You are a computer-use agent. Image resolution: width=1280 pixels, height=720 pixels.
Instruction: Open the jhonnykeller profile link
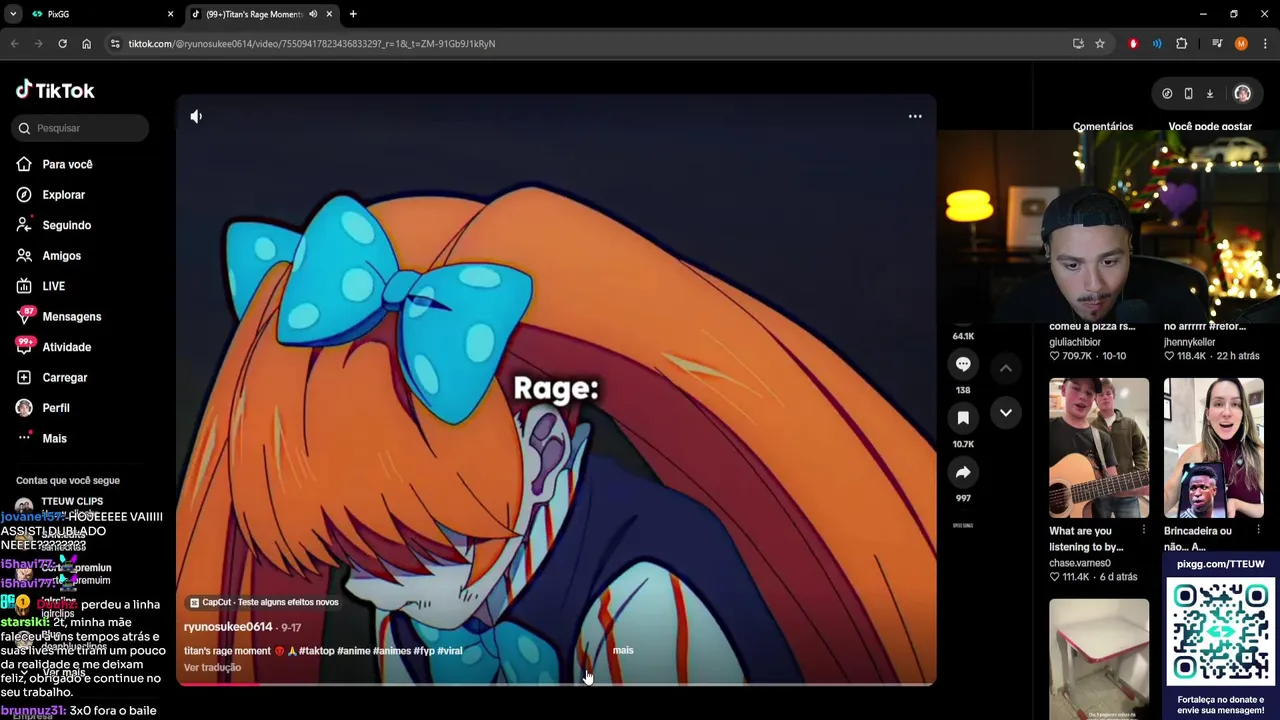(x=1189, y=342)
